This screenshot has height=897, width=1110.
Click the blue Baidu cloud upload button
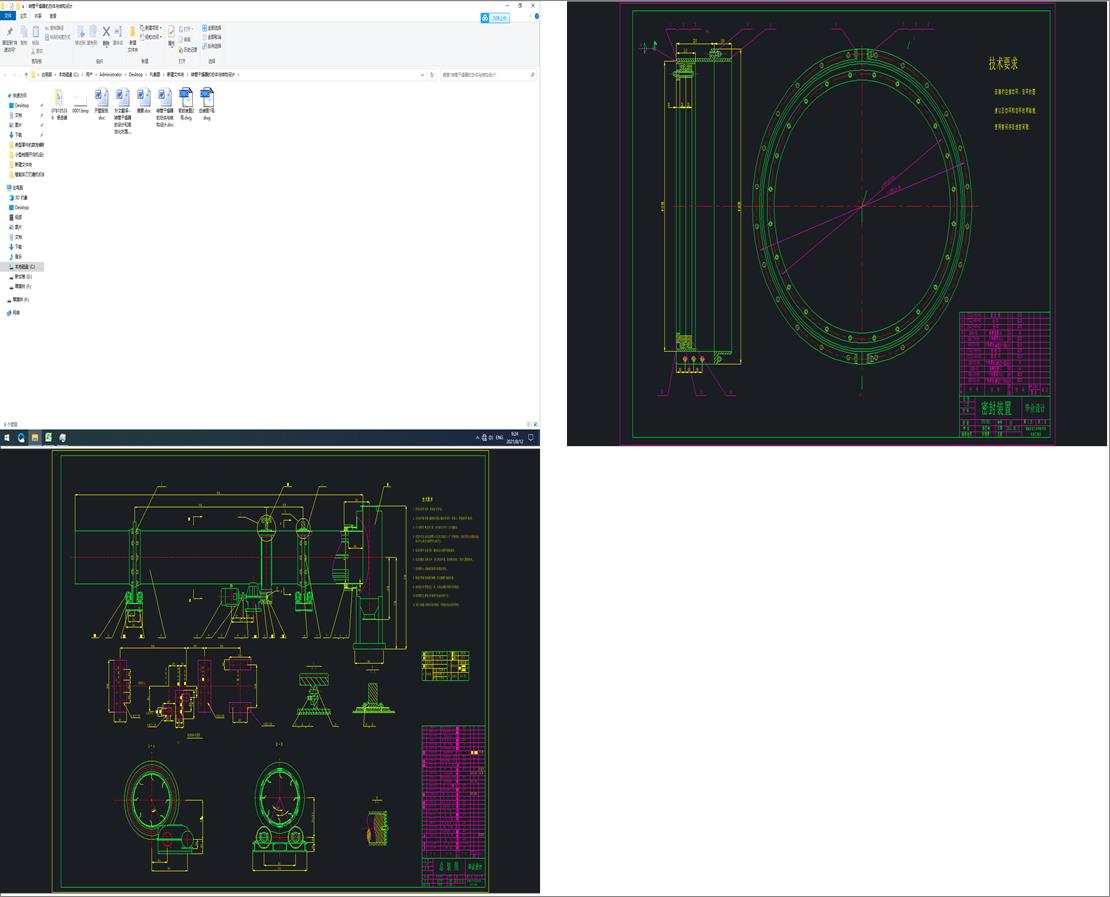coord(494,17)
